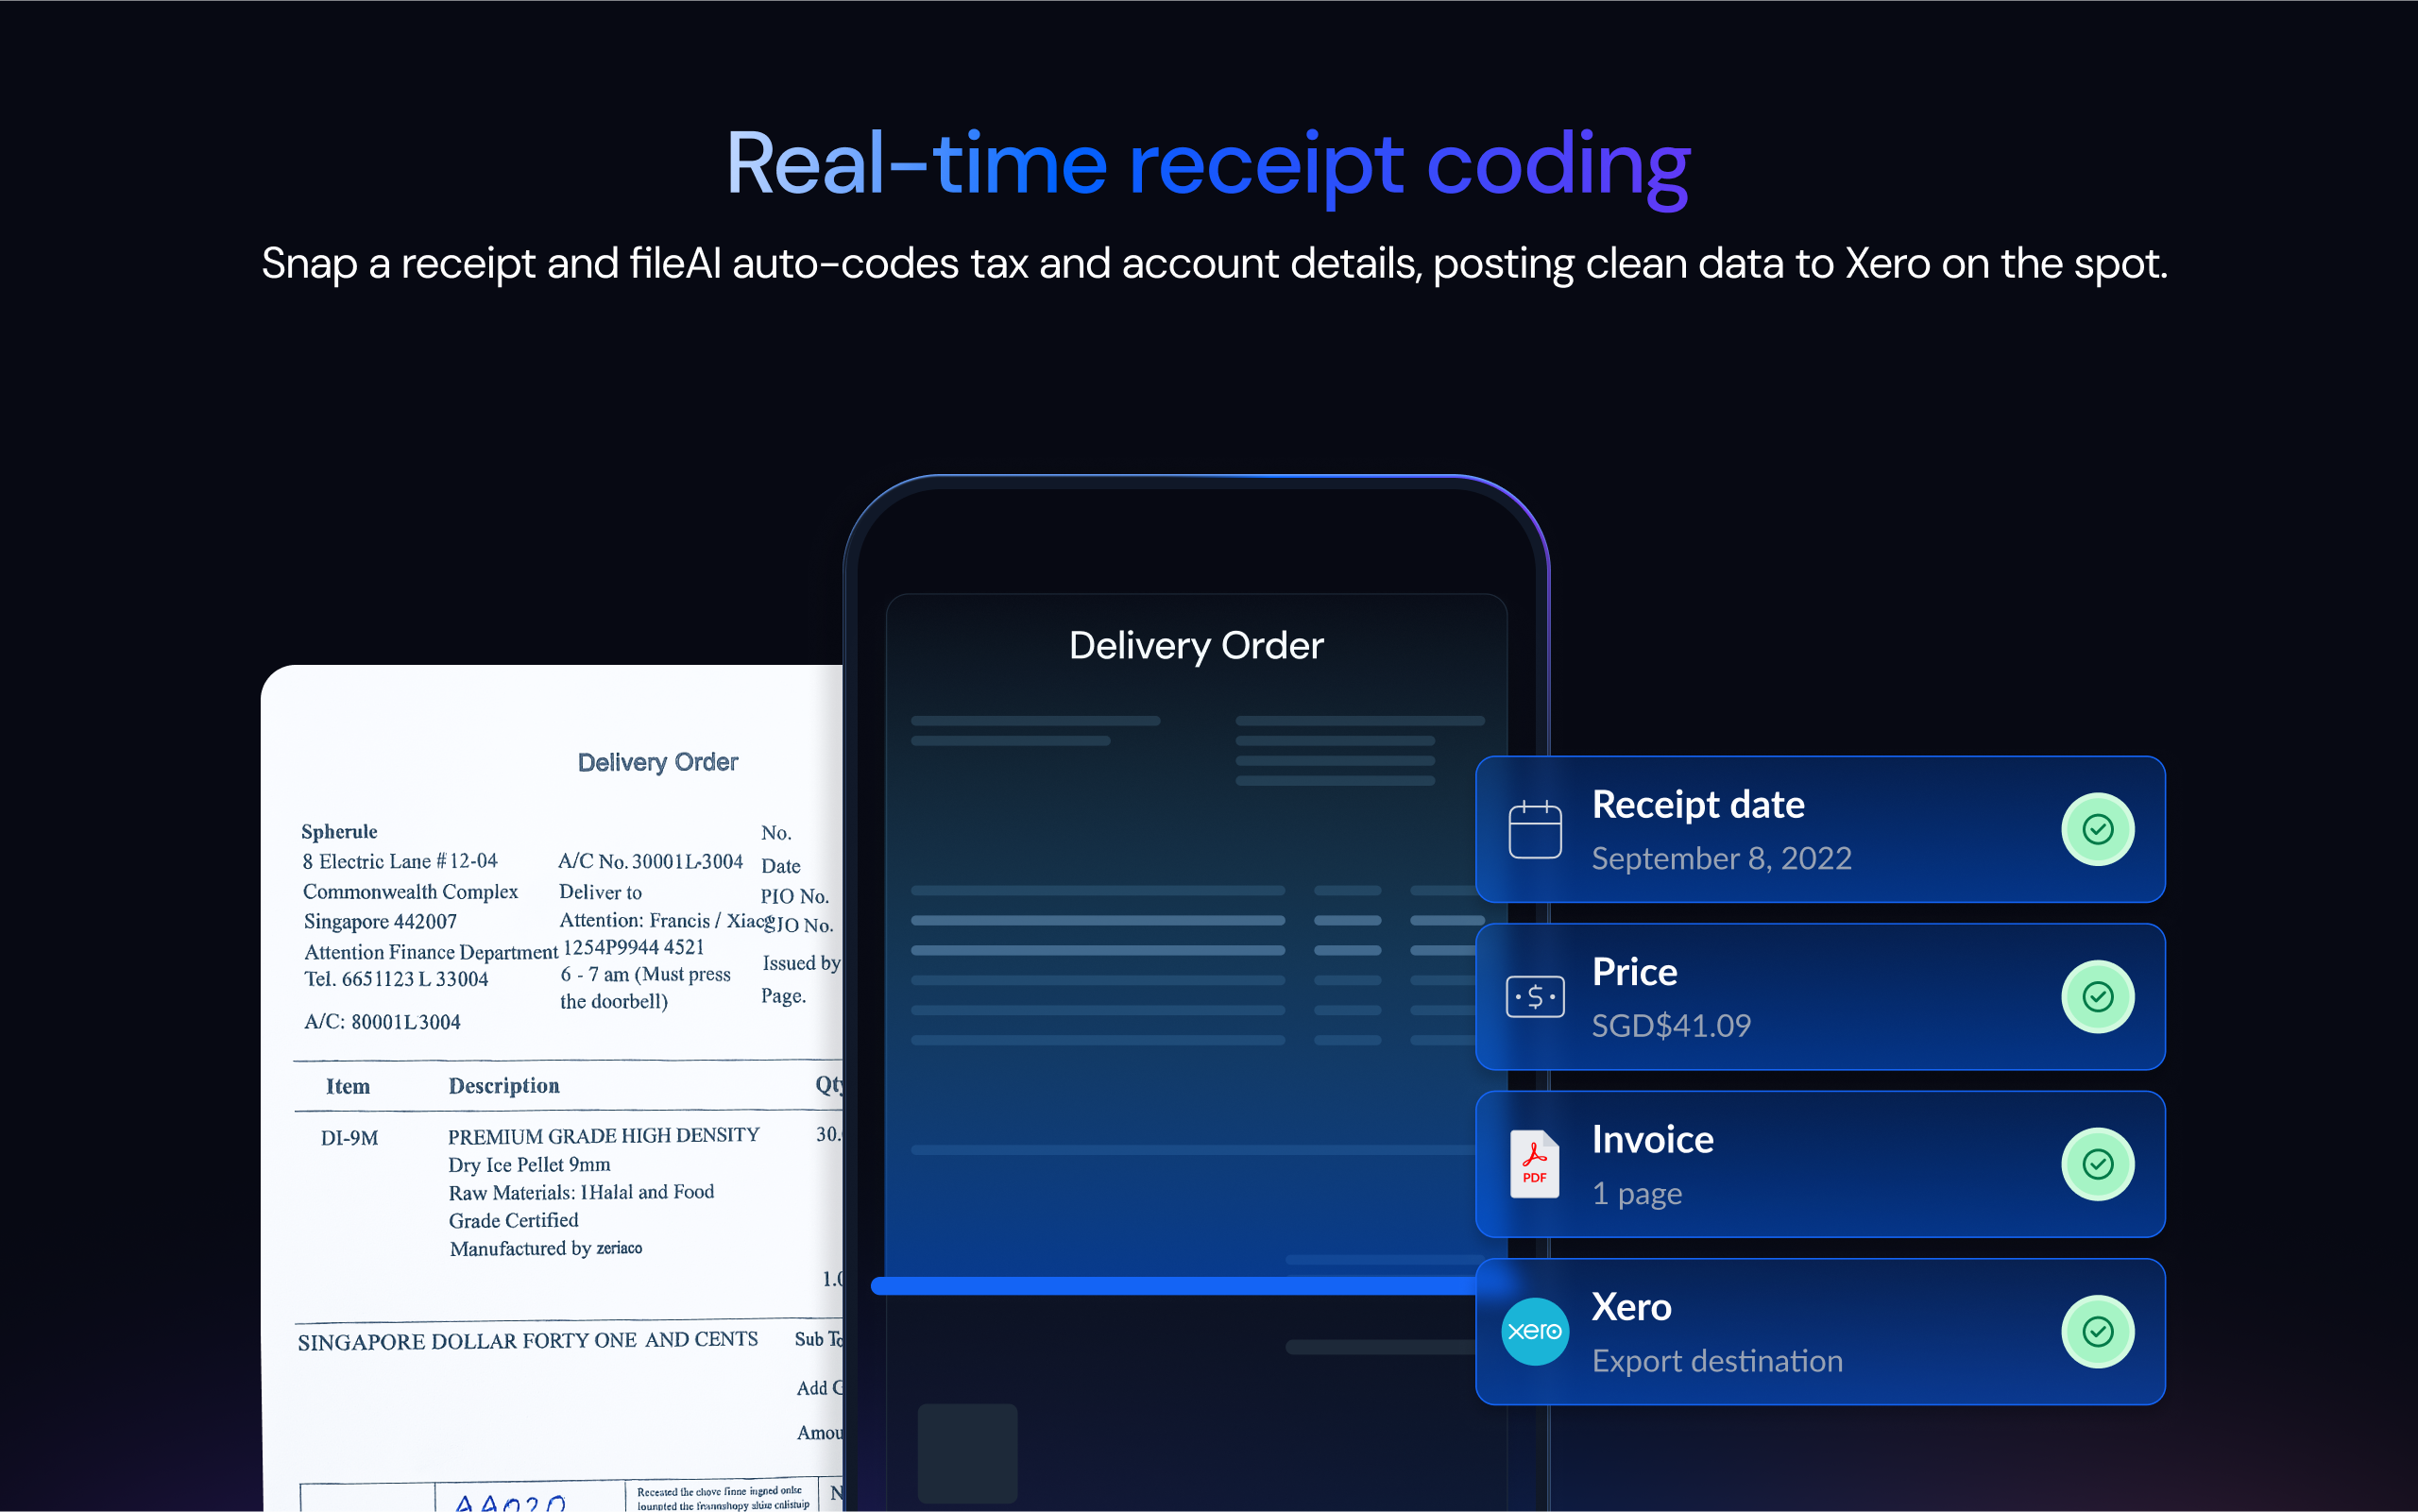Click 'Raw Materials: IHalal and Food' line
The width and height of the screenshot is (2418, 1512).
coord(581,1193)
